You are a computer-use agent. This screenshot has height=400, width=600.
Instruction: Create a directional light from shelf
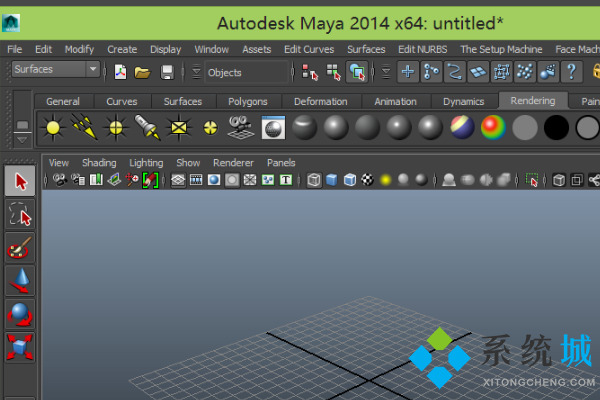[84, 127]
